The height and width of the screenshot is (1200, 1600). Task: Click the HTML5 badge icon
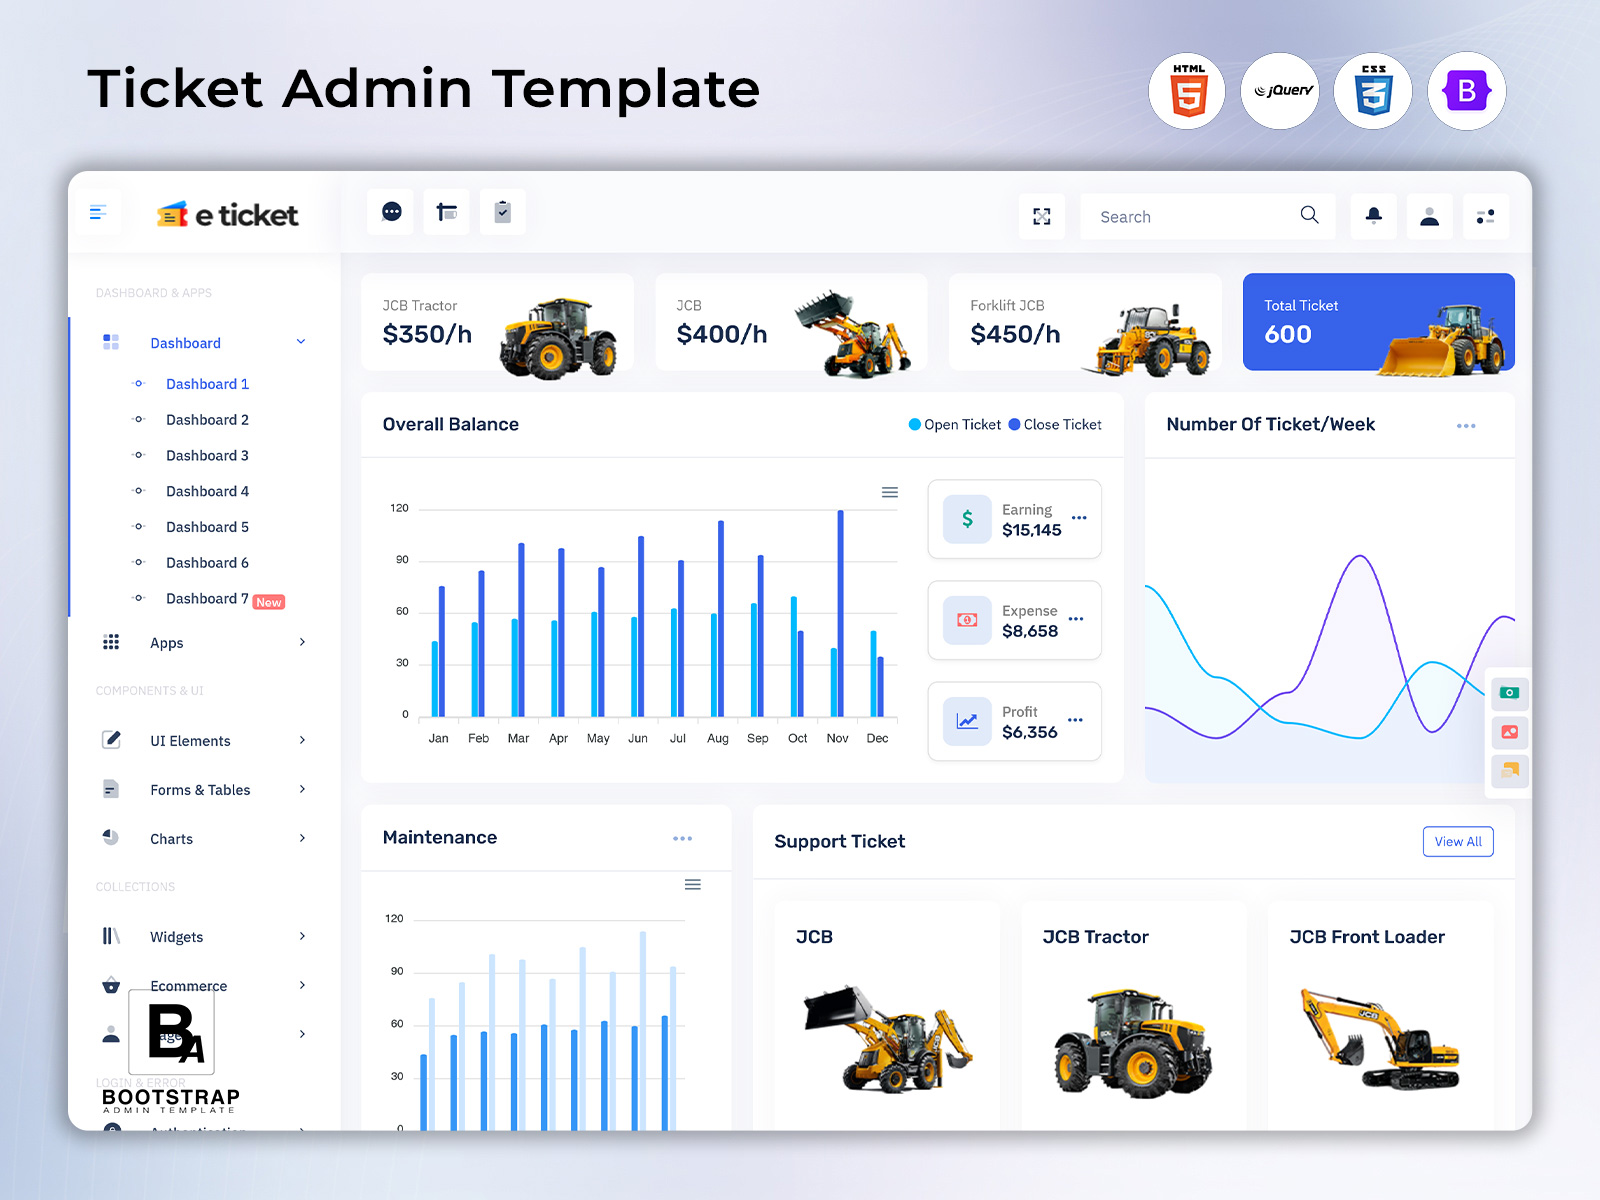tap(1187, 91)
